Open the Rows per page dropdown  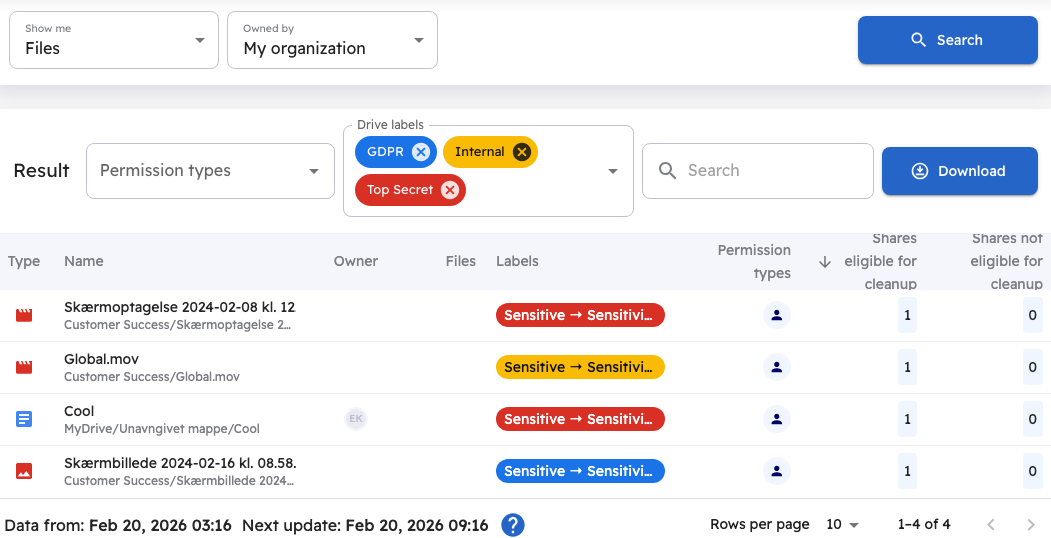coord(843,525)
